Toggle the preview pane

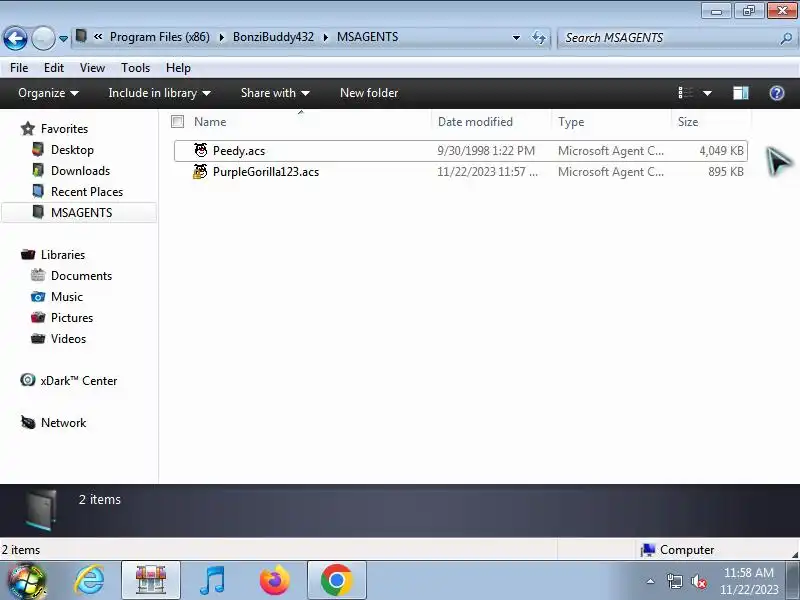[741, 93]
